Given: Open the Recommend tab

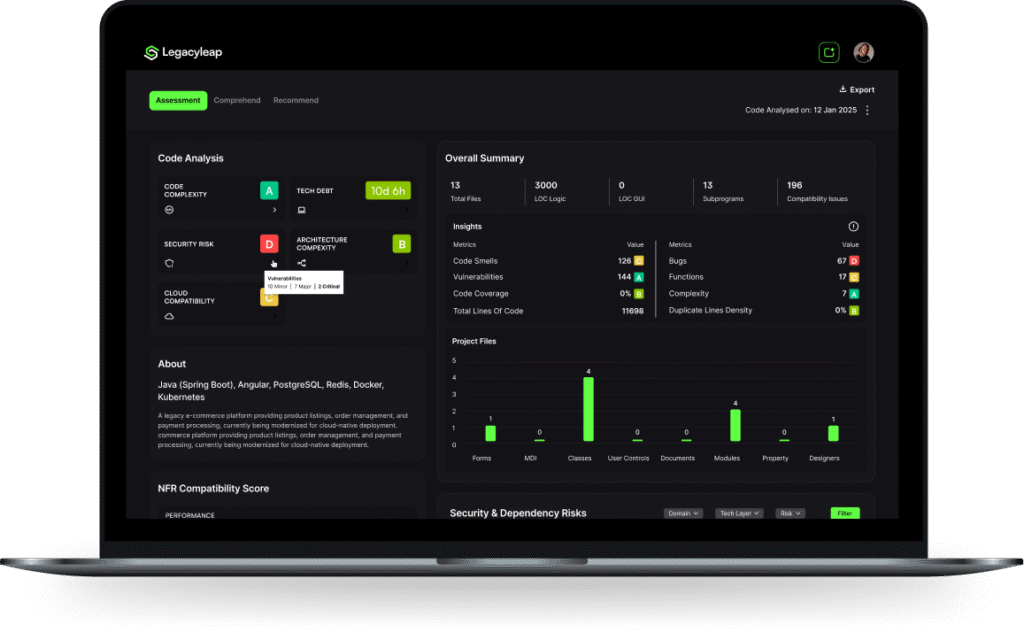Looking at the screenshot, I should point(295,100).
